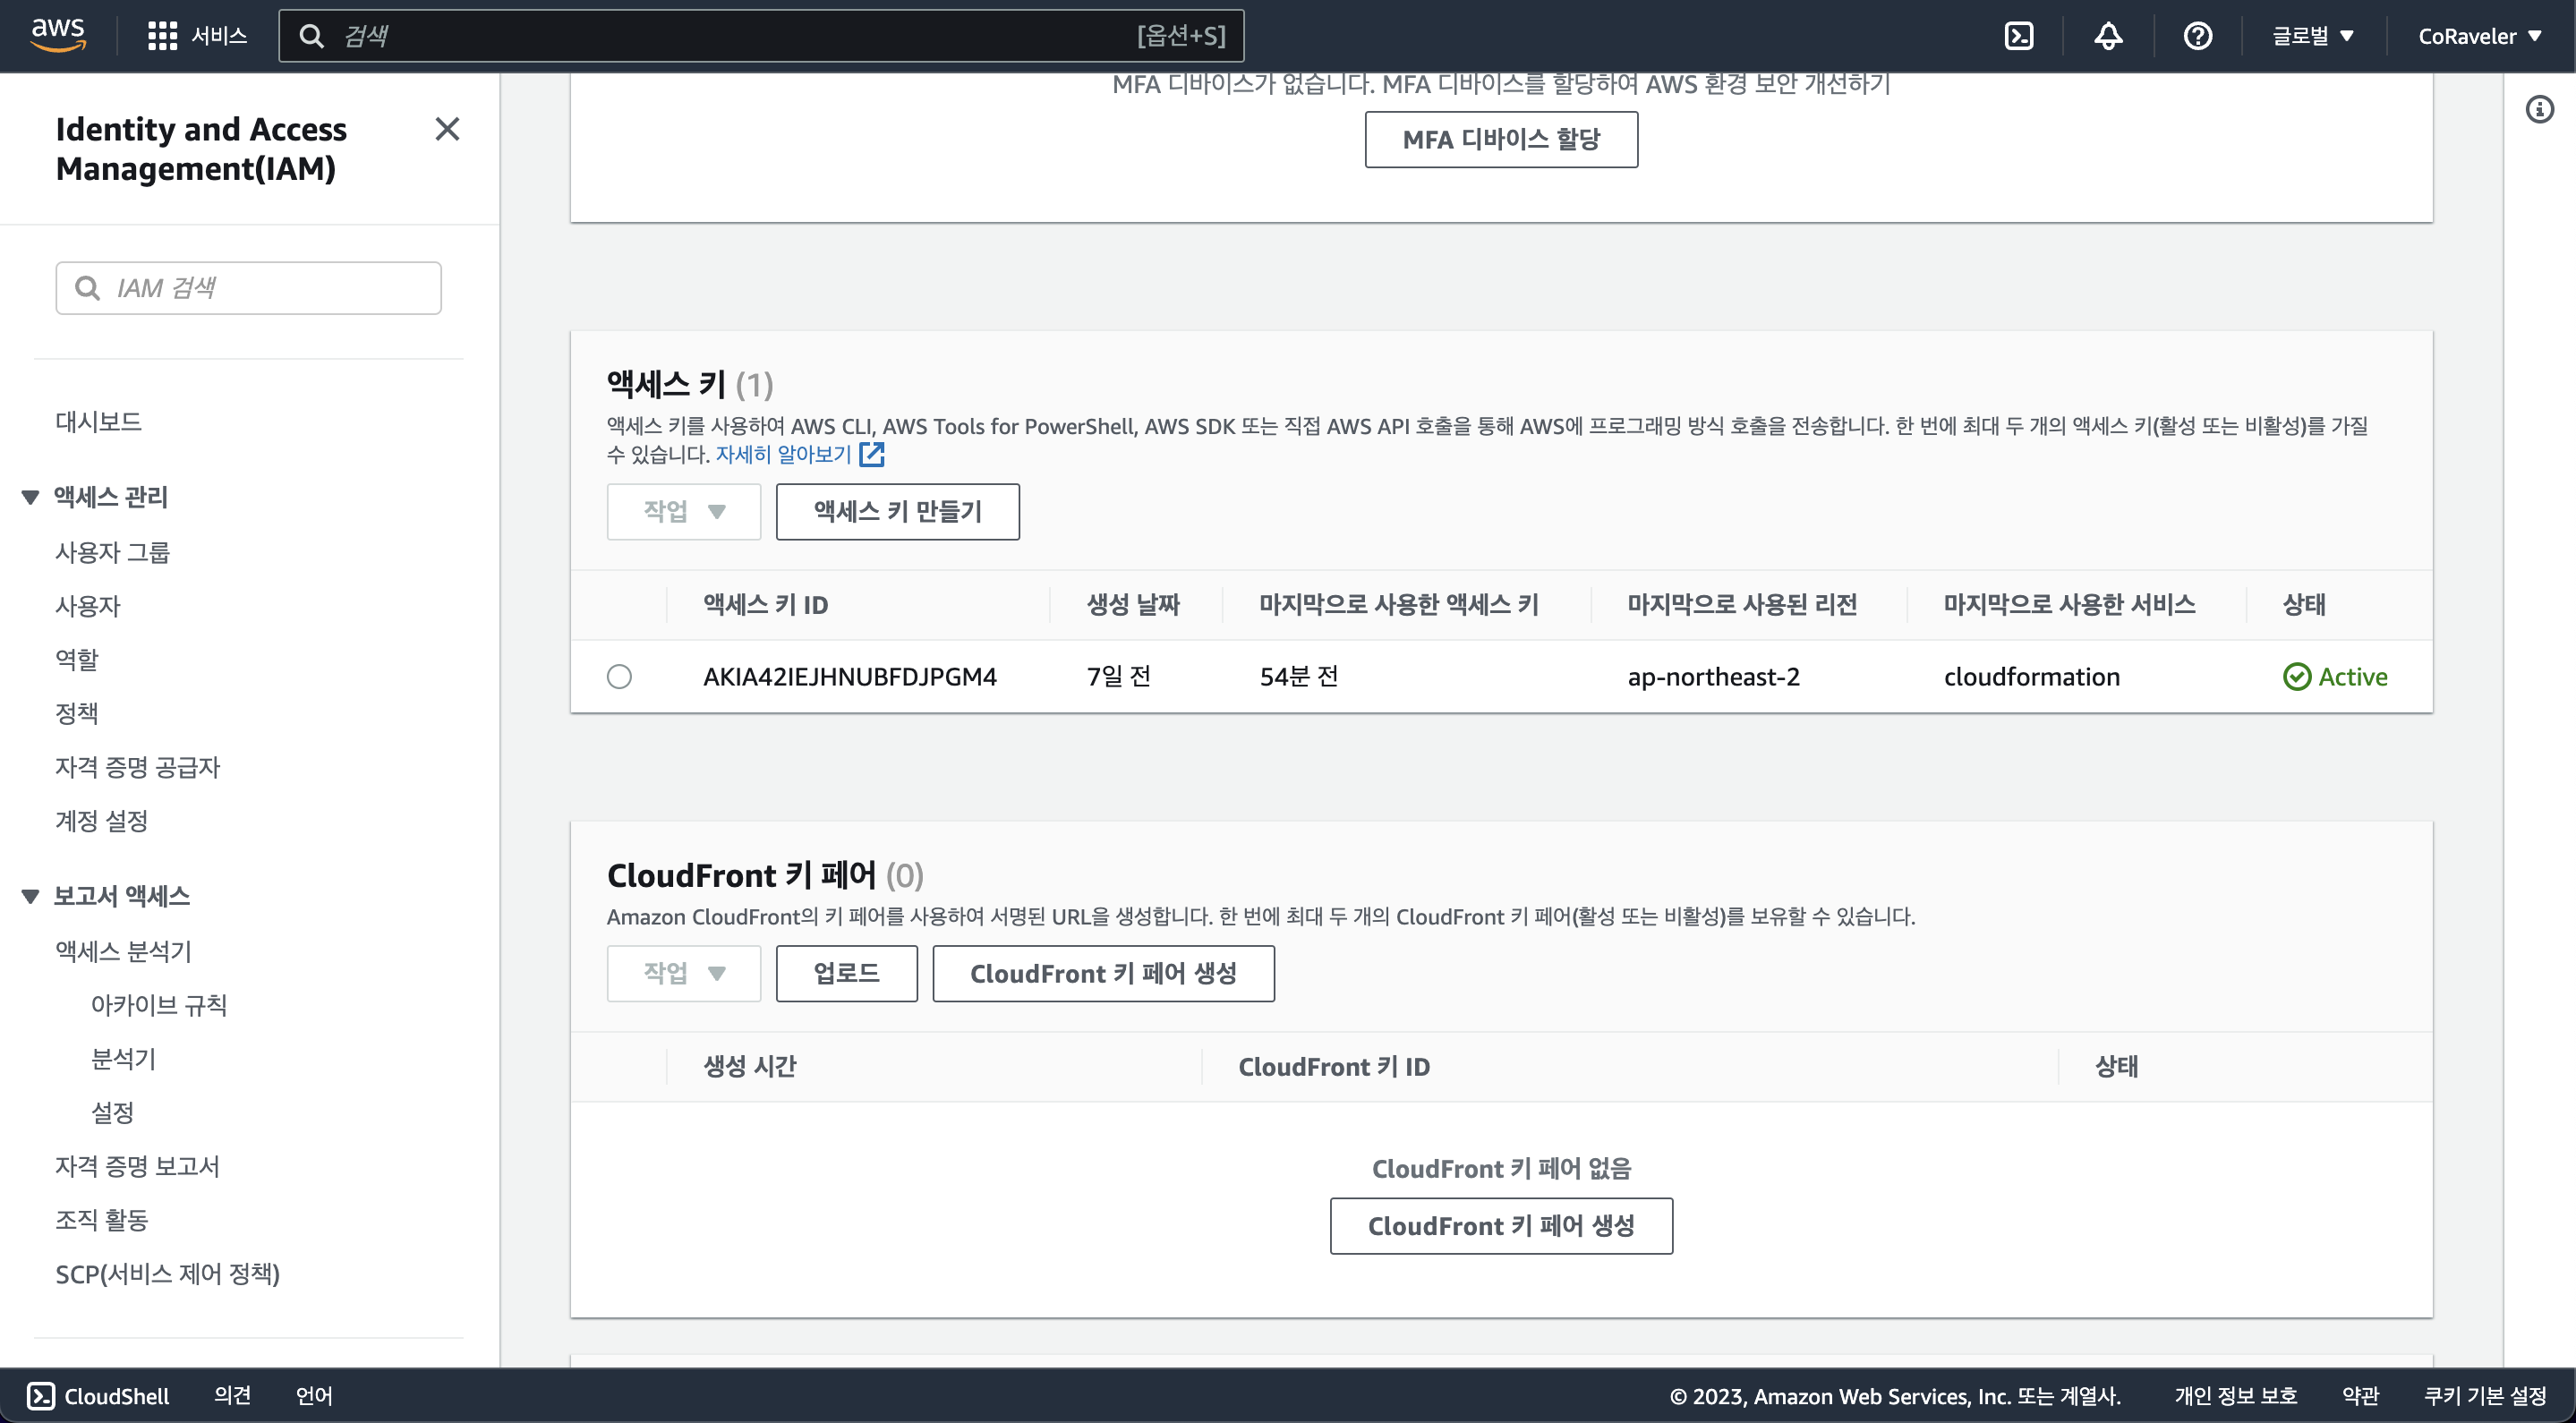Click the 54분 전 last-used cell
The width and height of the screenshot is (2576, 1423).
1298,677
